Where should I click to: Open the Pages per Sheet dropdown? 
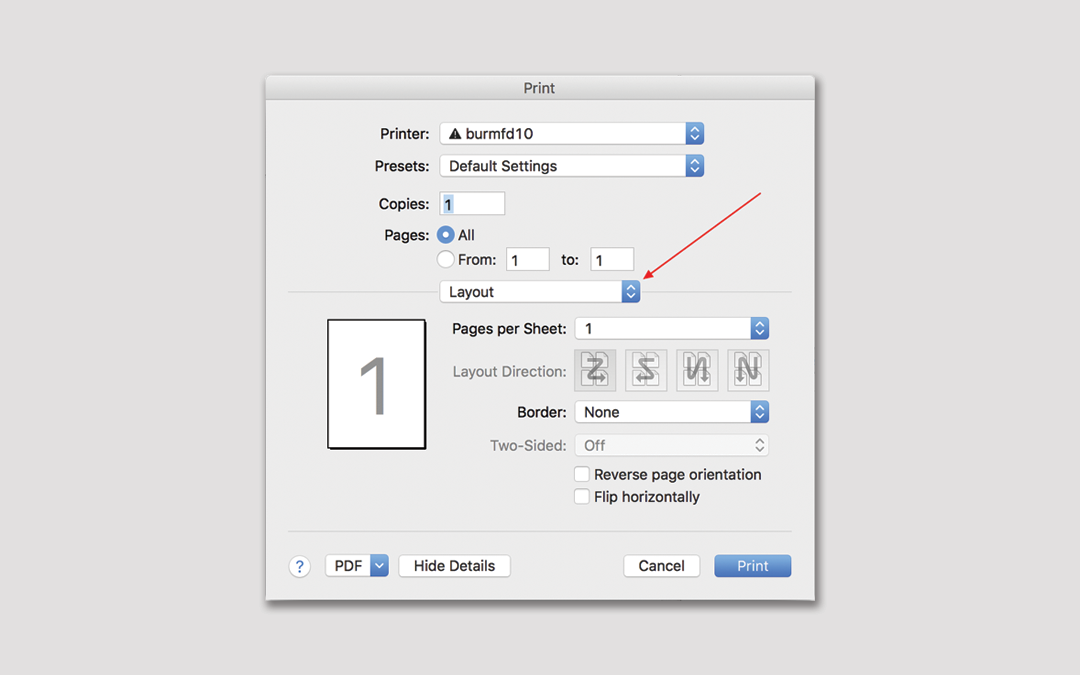[671, 328]
